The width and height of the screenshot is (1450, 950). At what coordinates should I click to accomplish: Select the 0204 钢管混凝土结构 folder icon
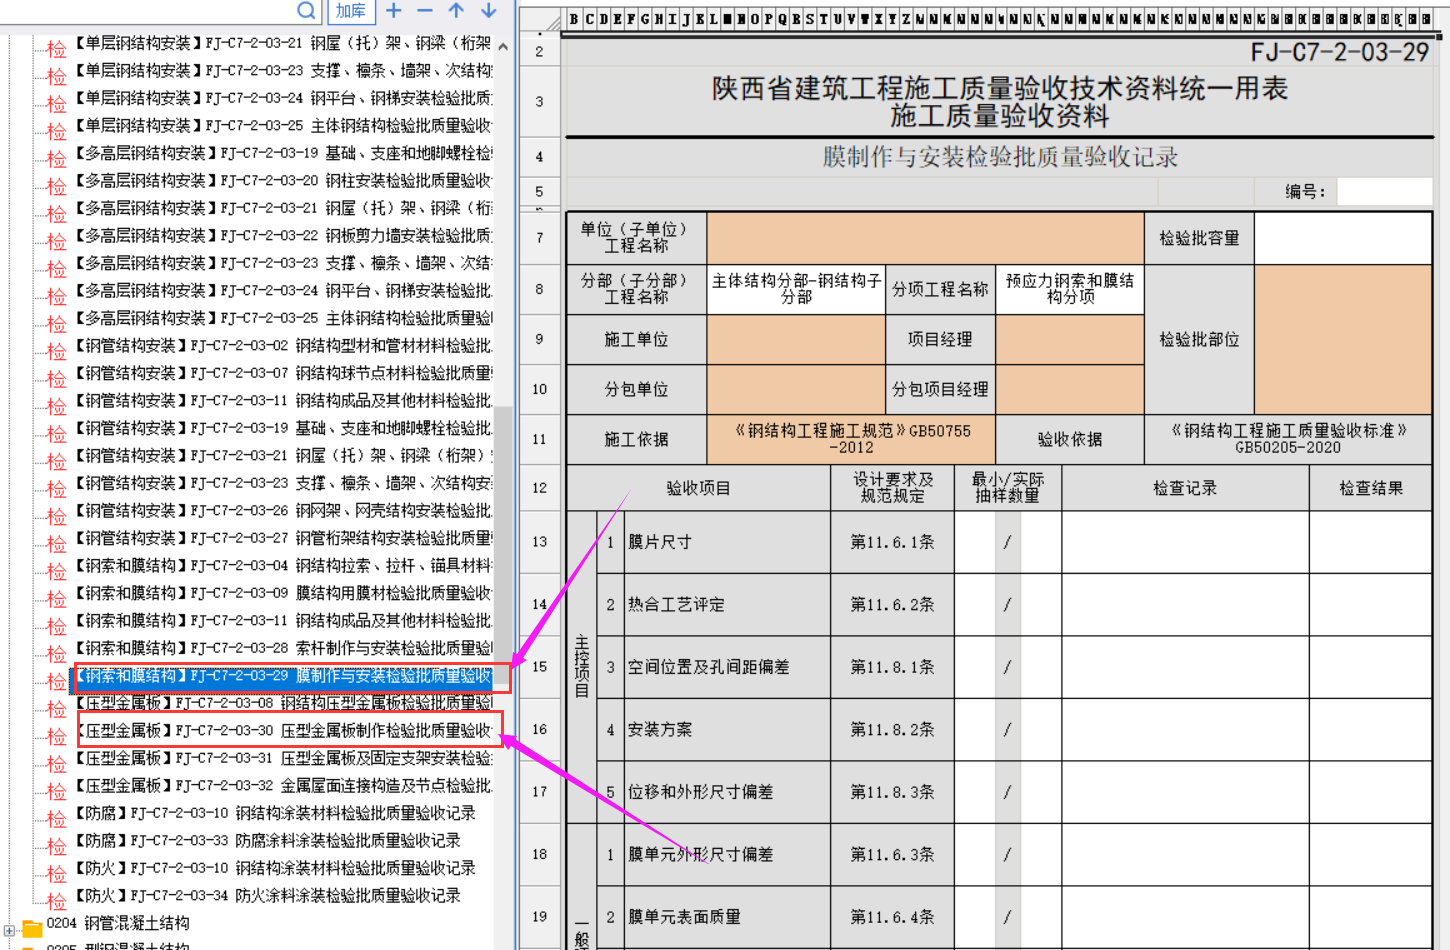point(32,927)
